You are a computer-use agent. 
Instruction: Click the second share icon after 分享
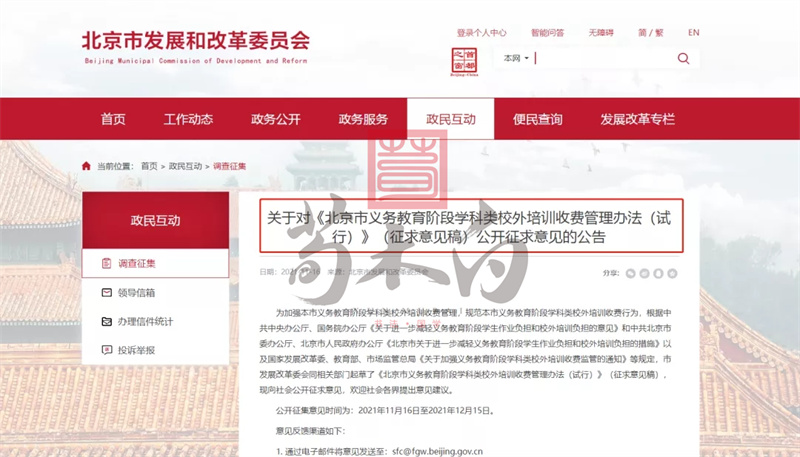644,273
